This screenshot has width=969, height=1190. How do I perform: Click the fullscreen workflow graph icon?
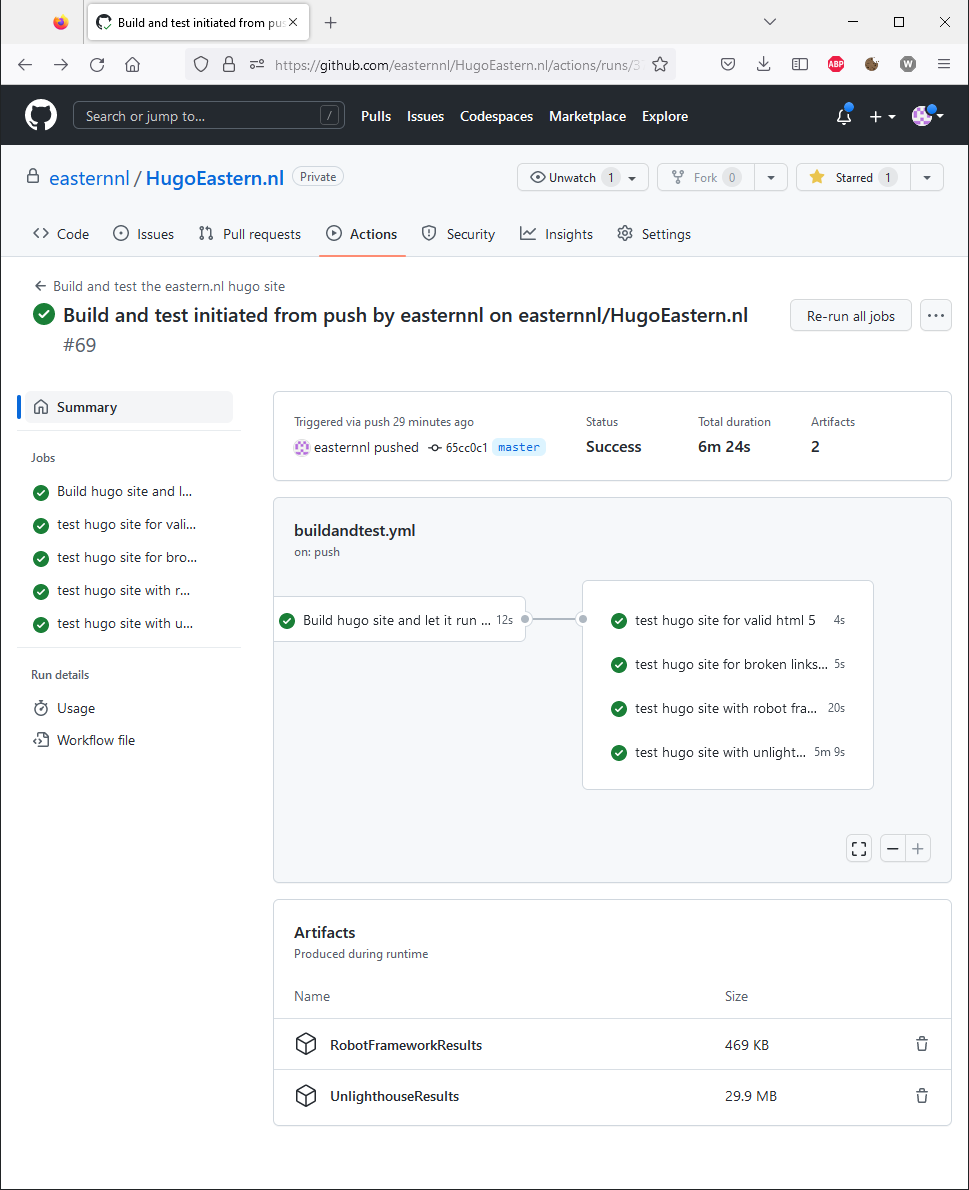pos(858,849)
